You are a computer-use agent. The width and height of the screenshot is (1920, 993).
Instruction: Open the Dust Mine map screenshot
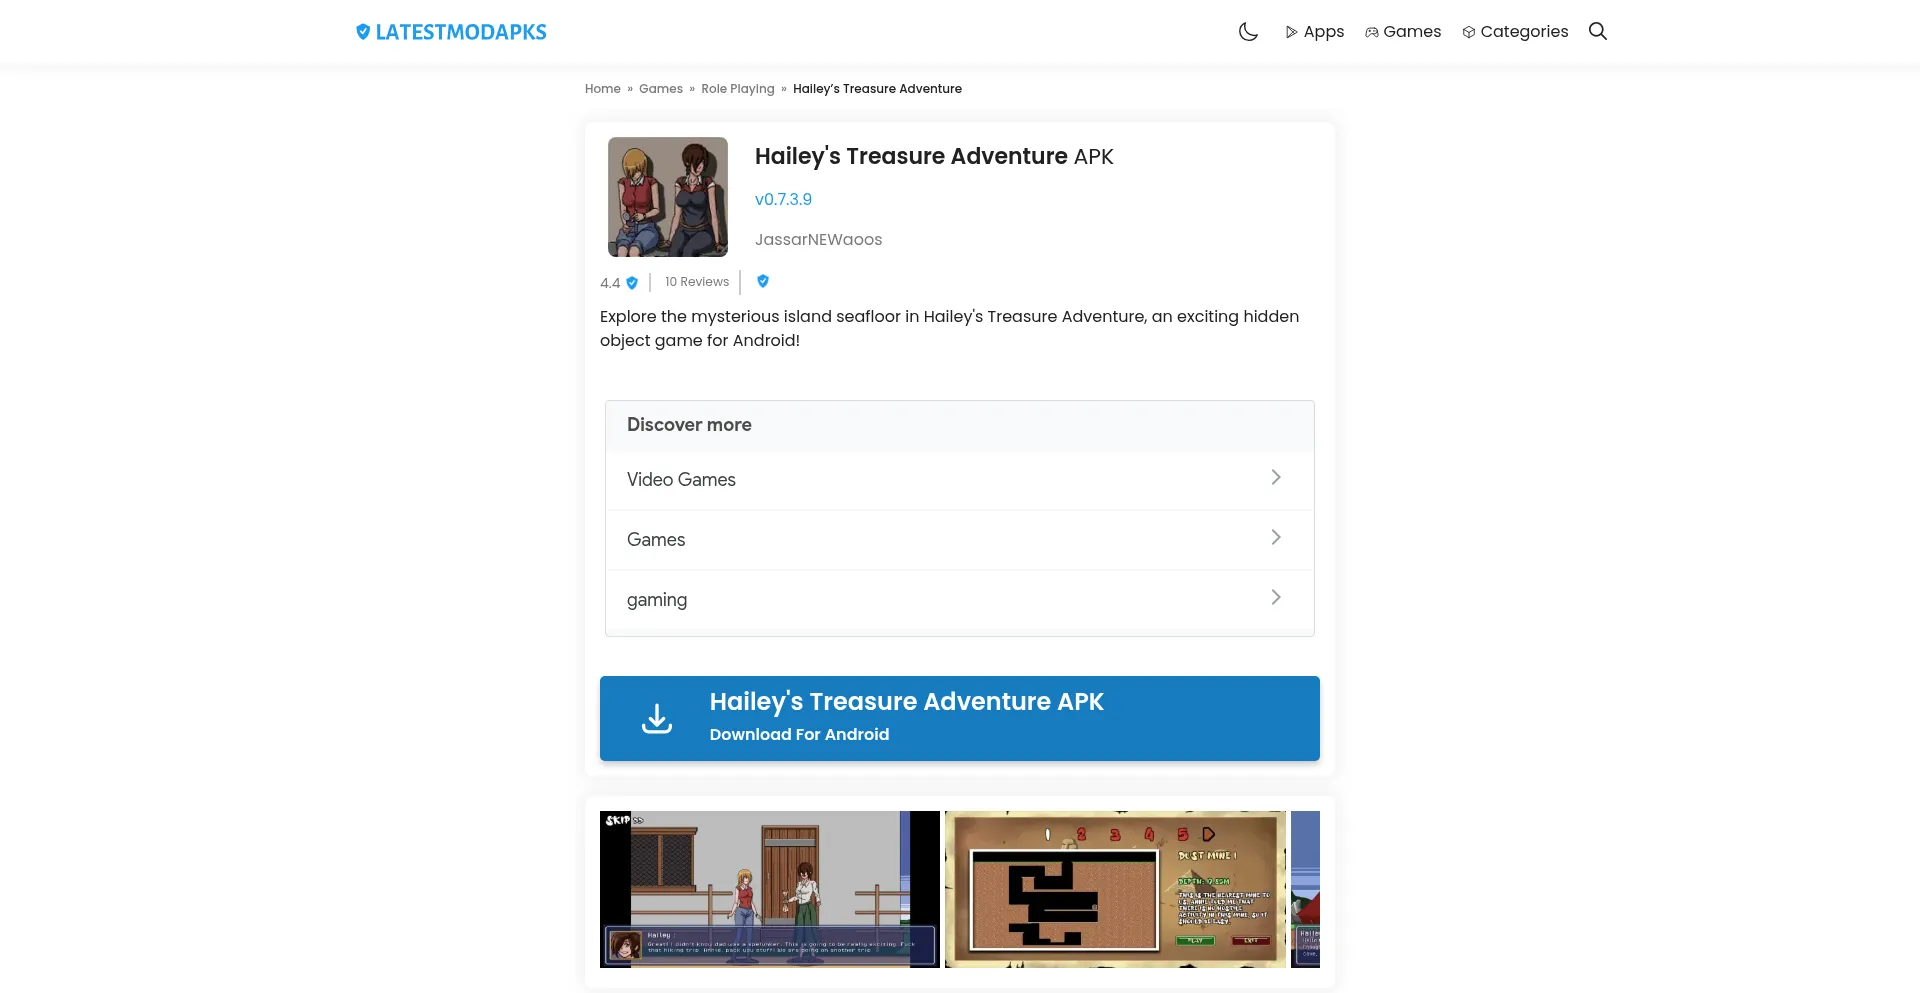coord(1115,889)
